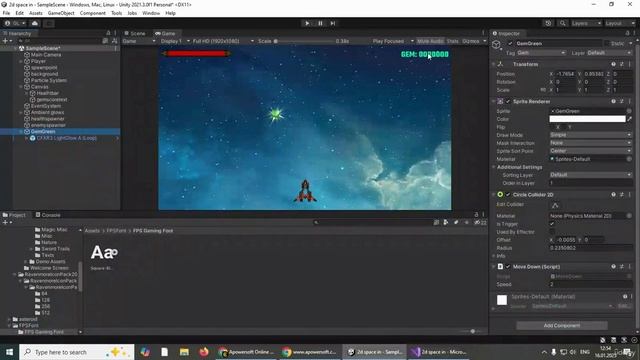Toggle Gizmos in Game view
The height and width of the screenshot is (360, 640).
(471, 41)
